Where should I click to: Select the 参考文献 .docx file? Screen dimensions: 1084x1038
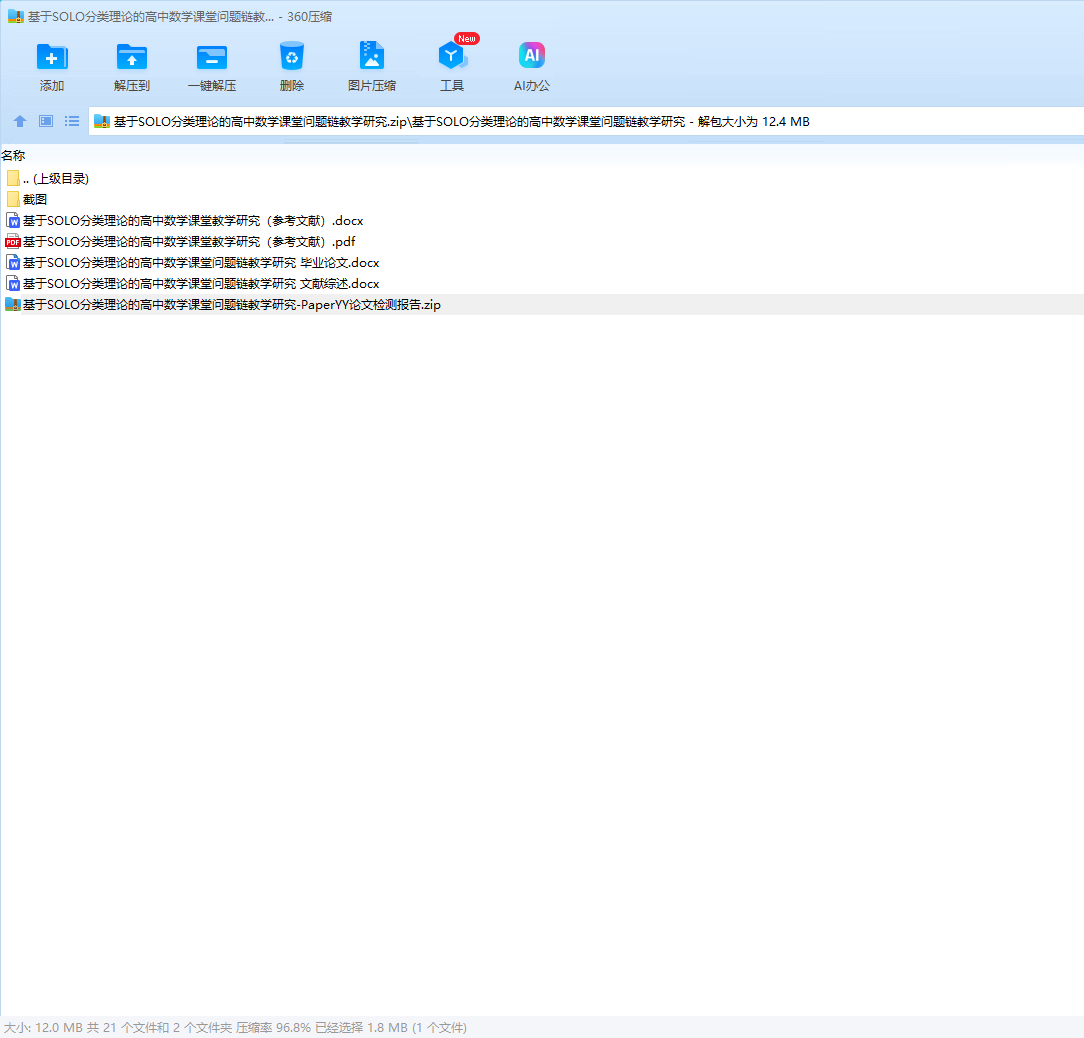tap(542, 221)
